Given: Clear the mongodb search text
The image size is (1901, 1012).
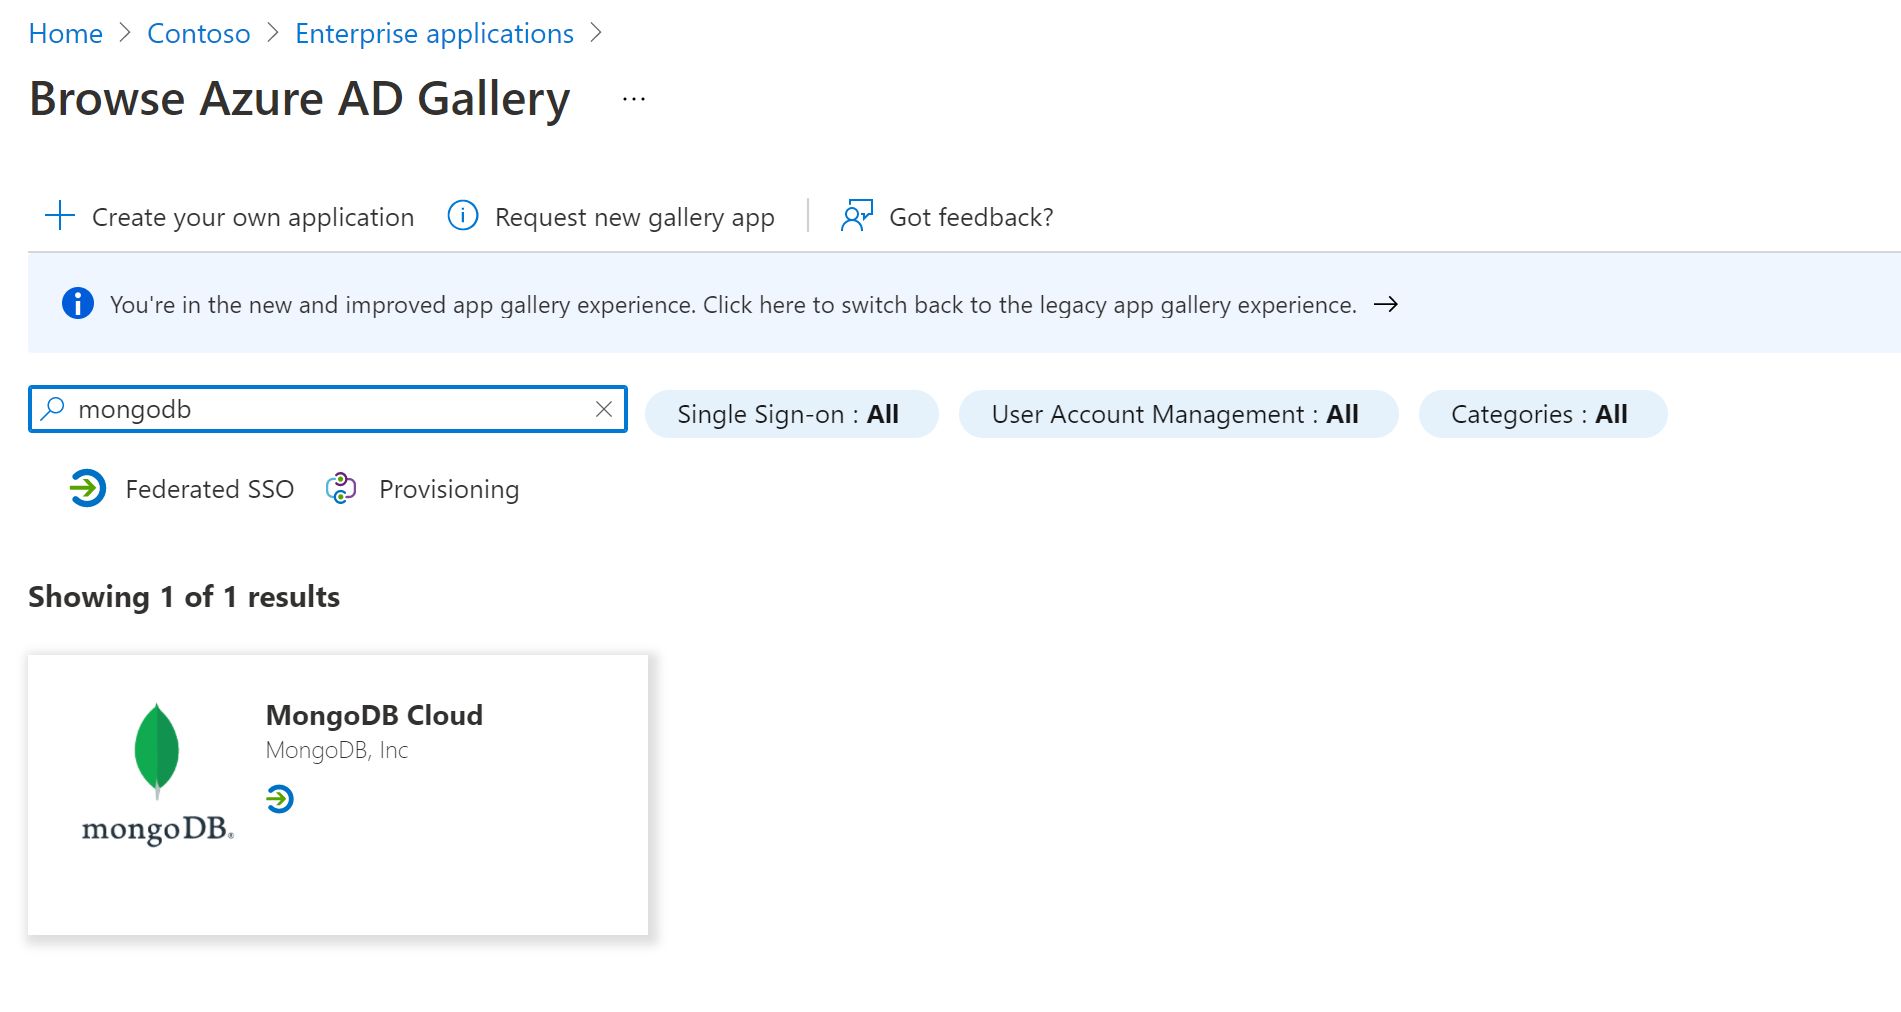Looking at the screenshot, I should [x=604, y=409].
